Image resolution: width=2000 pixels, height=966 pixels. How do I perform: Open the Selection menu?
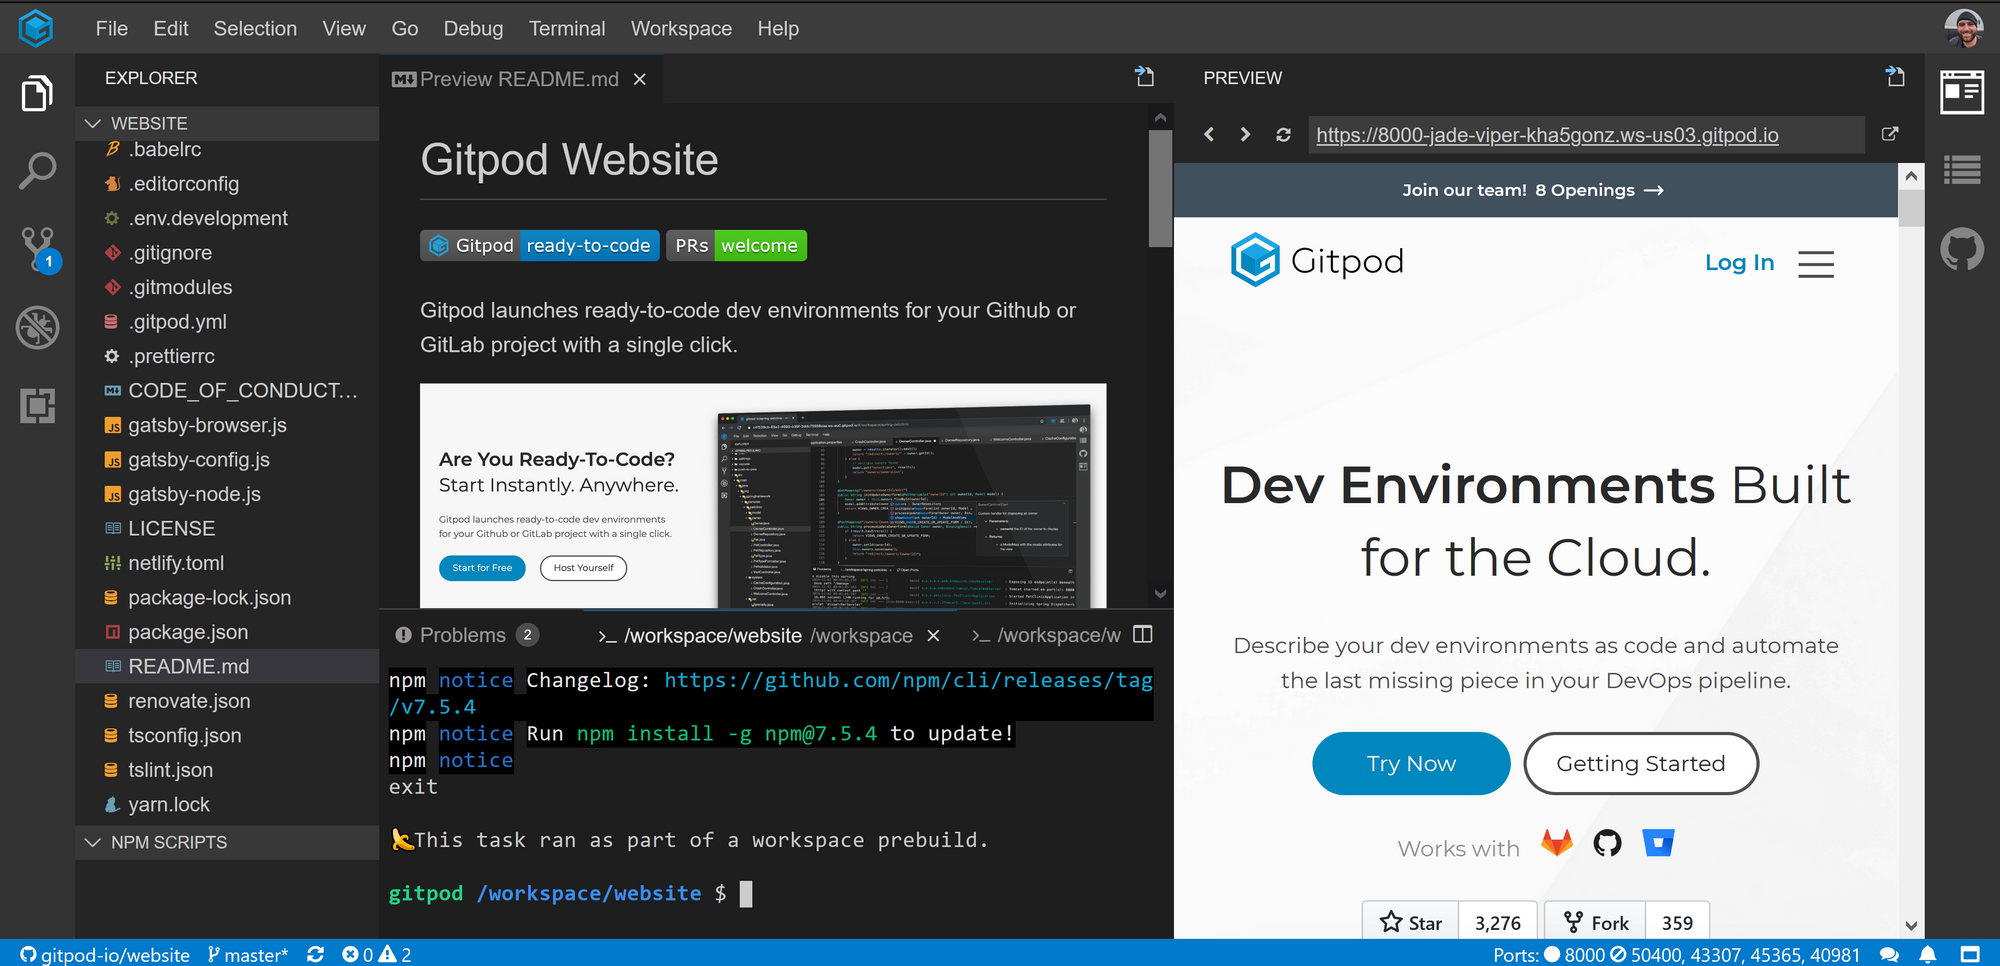[x=255, y=28]
